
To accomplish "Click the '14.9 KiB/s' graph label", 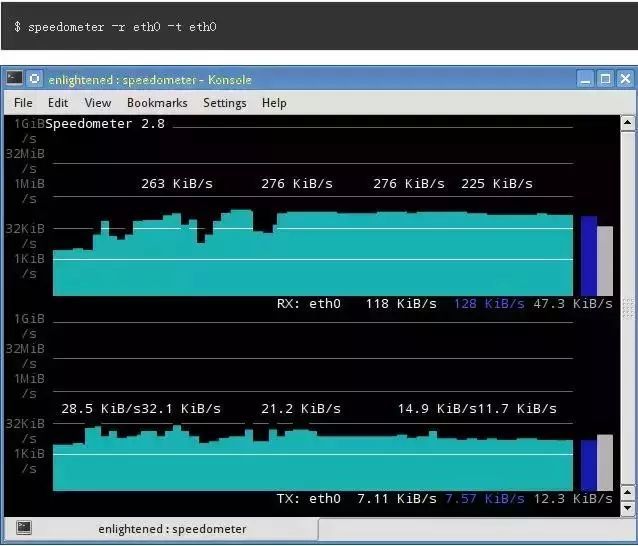I will coord(437,408).
